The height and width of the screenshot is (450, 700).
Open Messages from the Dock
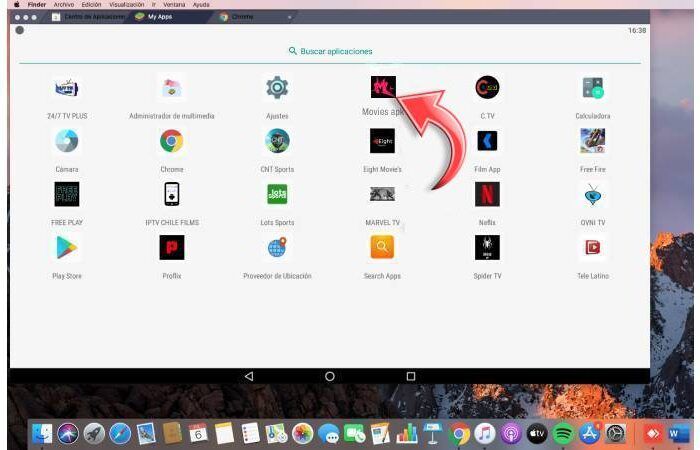329,433
